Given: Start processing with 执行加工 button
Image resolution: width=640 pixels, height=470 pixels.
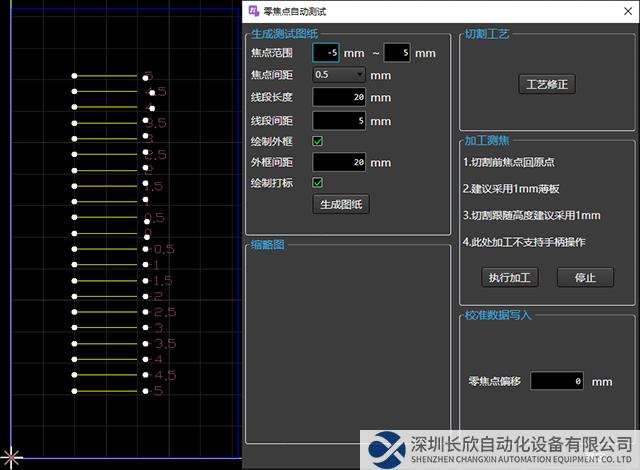Looking at the screenshot, I should (x=508, y=277).
